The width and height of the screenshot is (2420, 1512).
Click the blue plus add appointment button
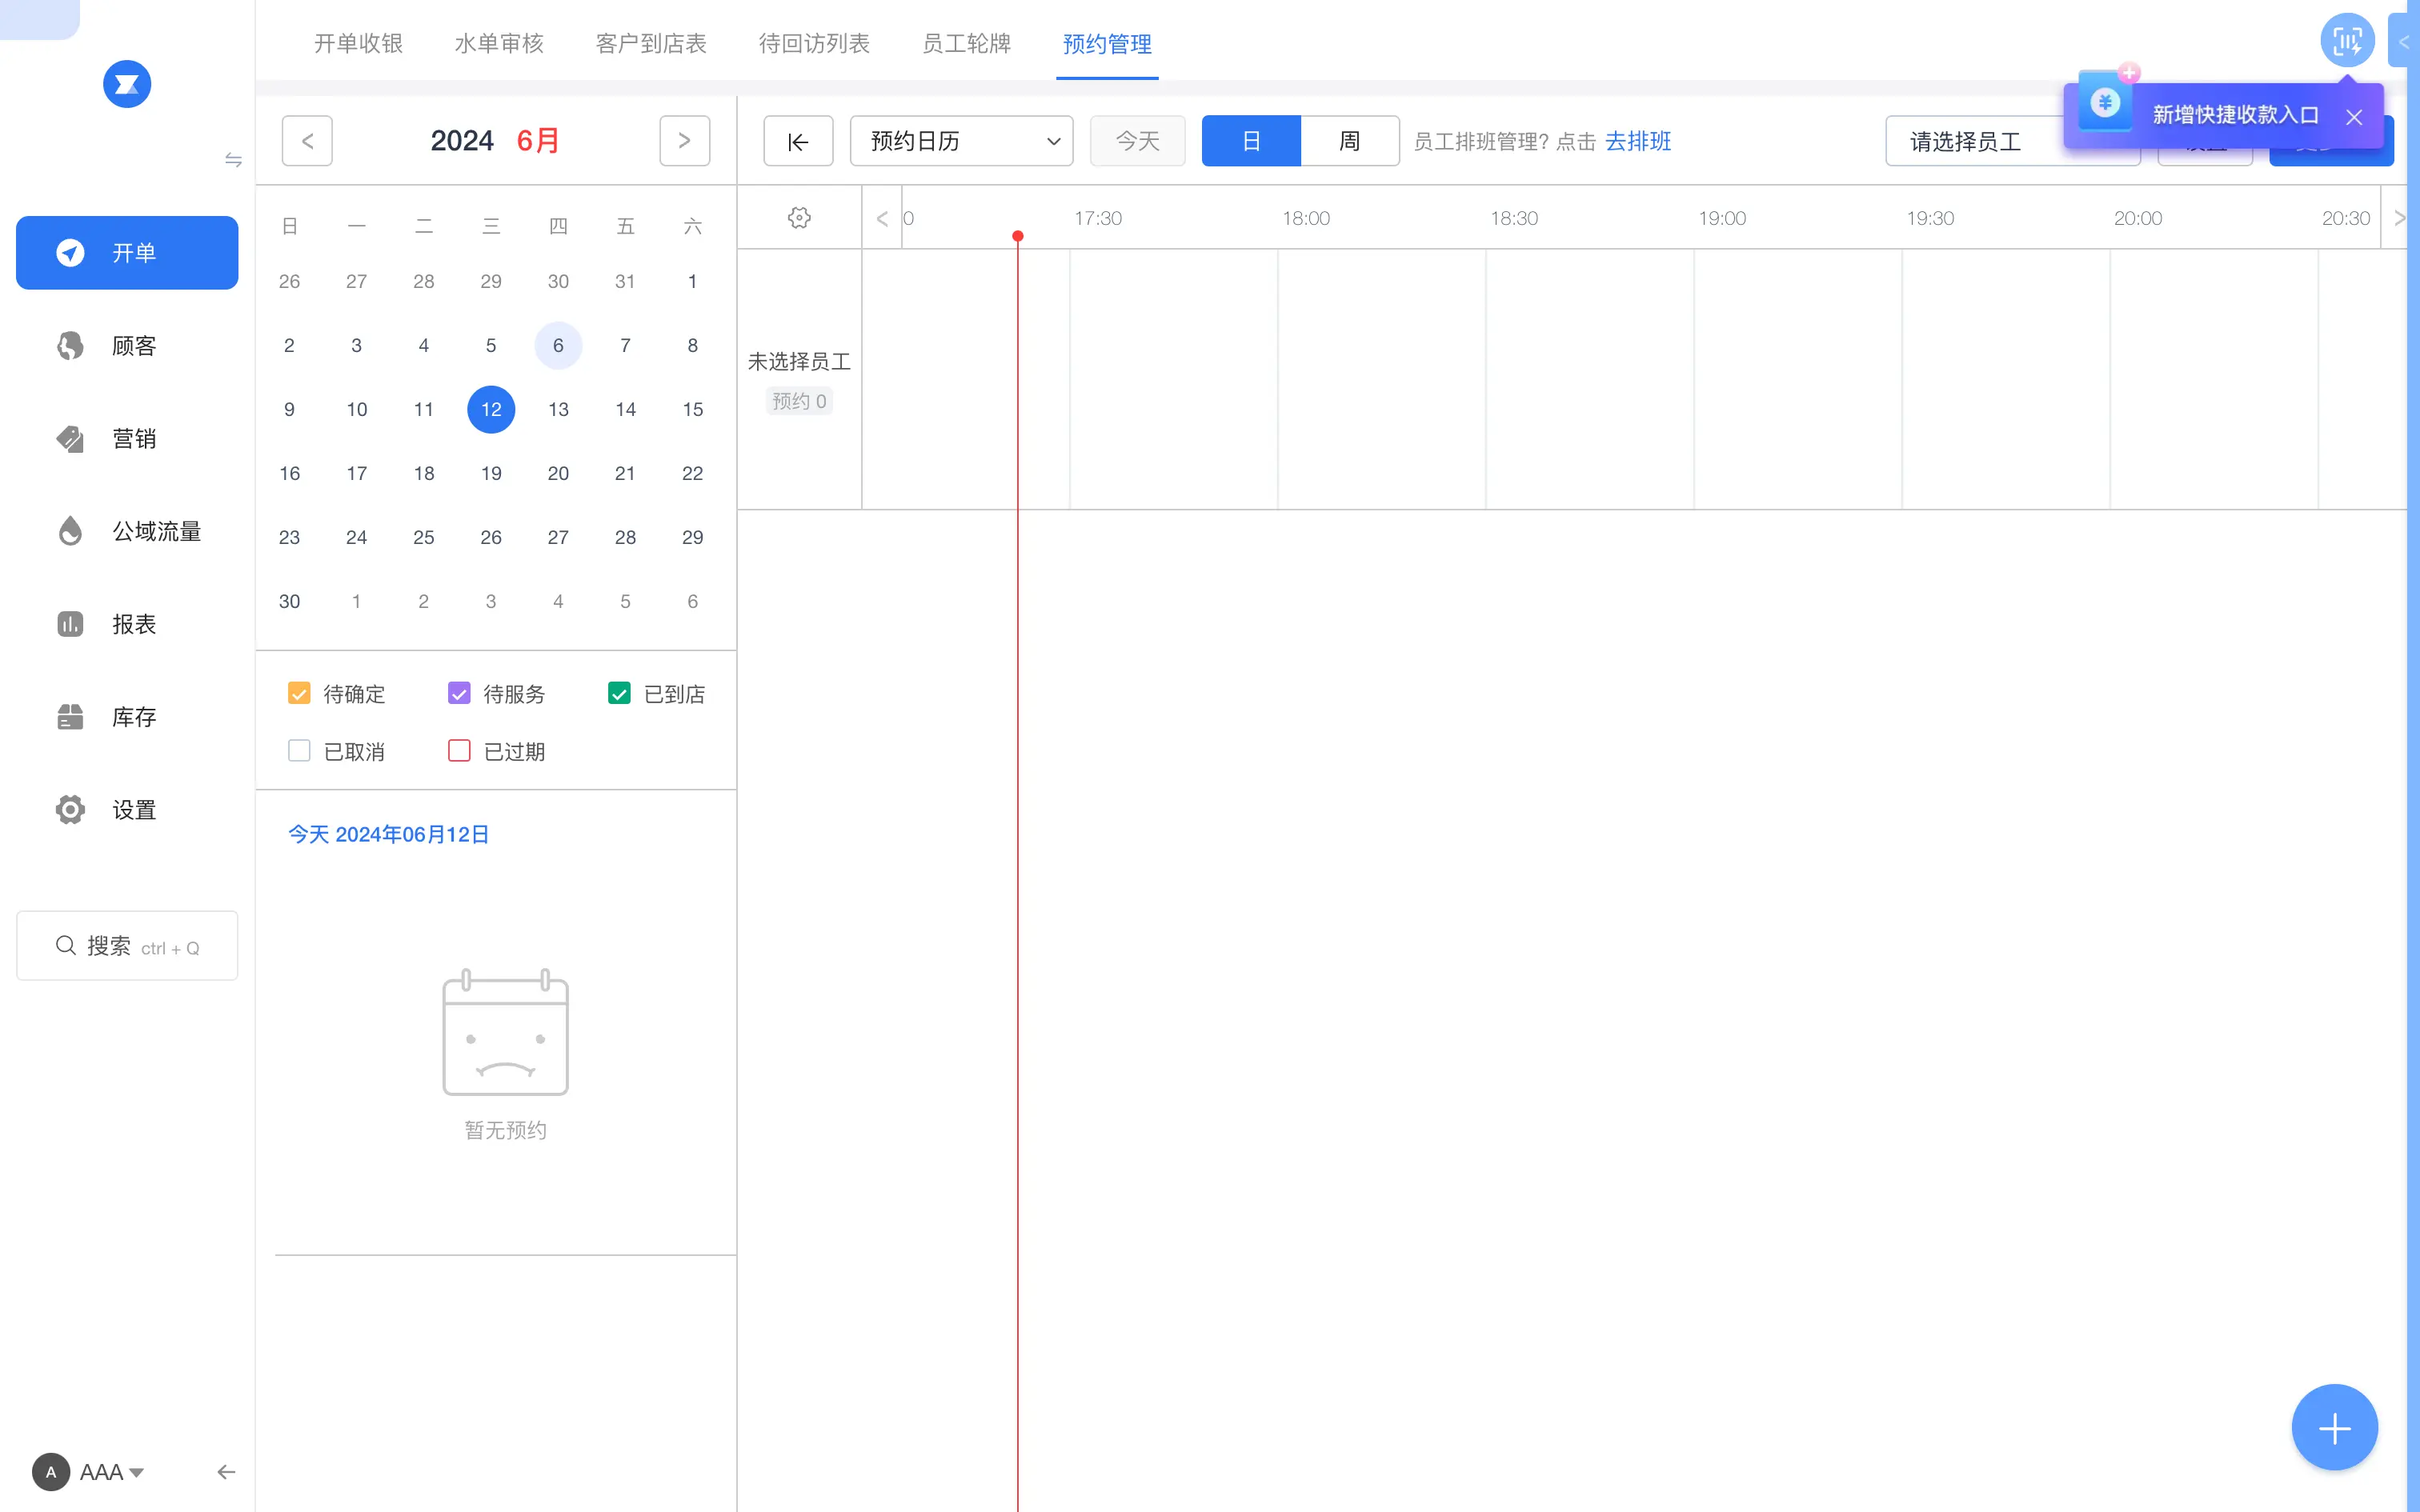pyautogui.click(x=2334, y=1427)
